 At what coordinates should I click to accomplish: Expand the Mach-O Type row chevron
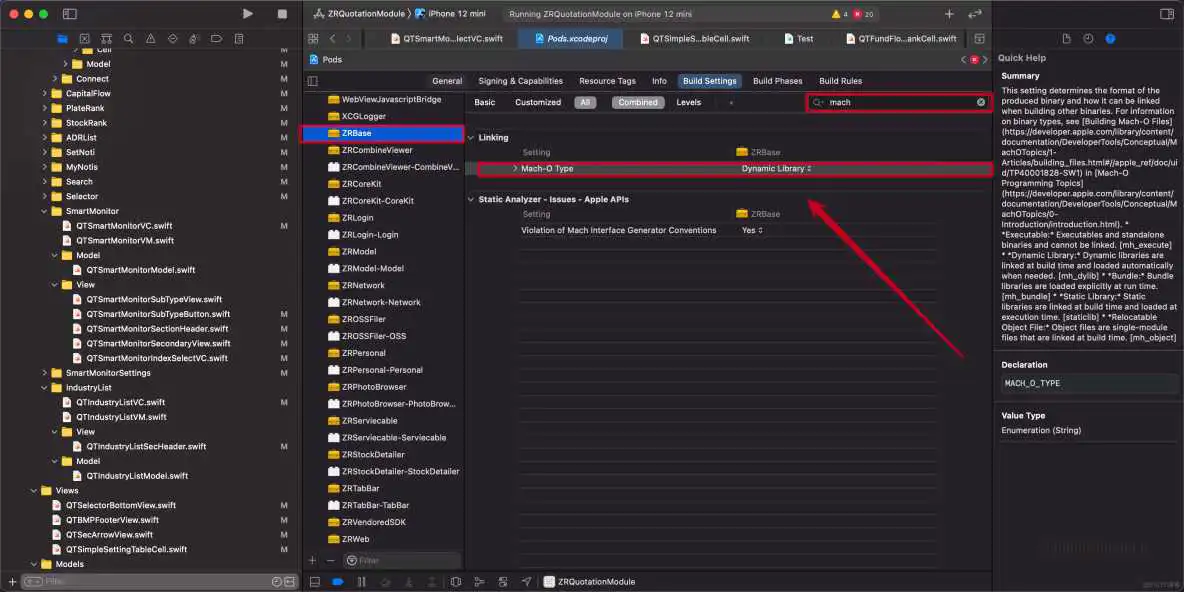click(x=515, y=168)
